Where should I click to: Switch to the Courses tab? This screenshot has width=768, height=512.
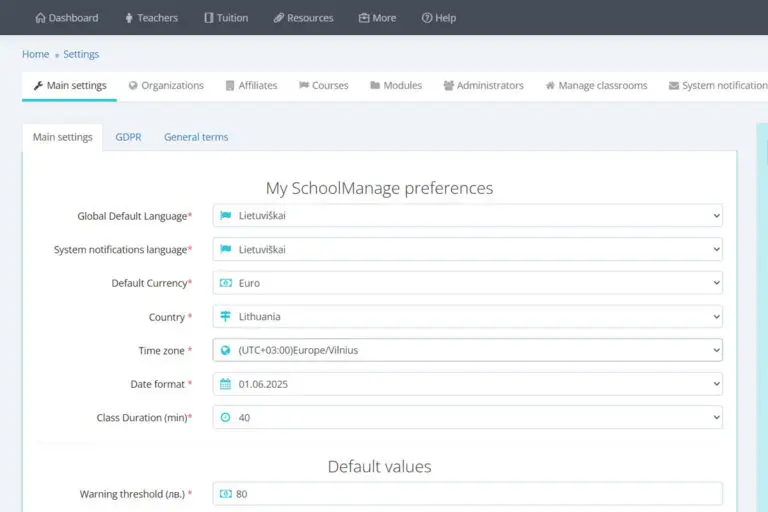point(324,86)
